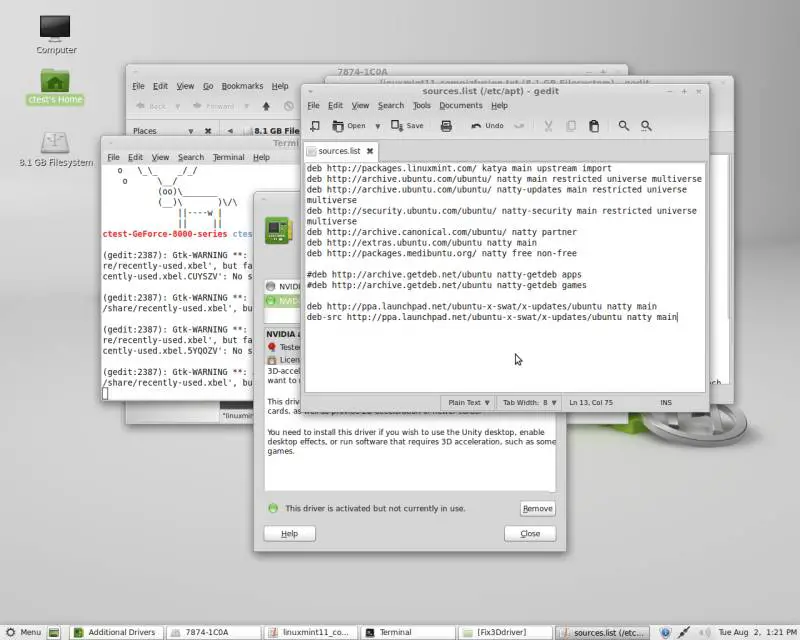Switch to Additional Drivers in the taskbar
Image resolution: width=800 pixels, height=640 pixels.
tap(117, 632)
